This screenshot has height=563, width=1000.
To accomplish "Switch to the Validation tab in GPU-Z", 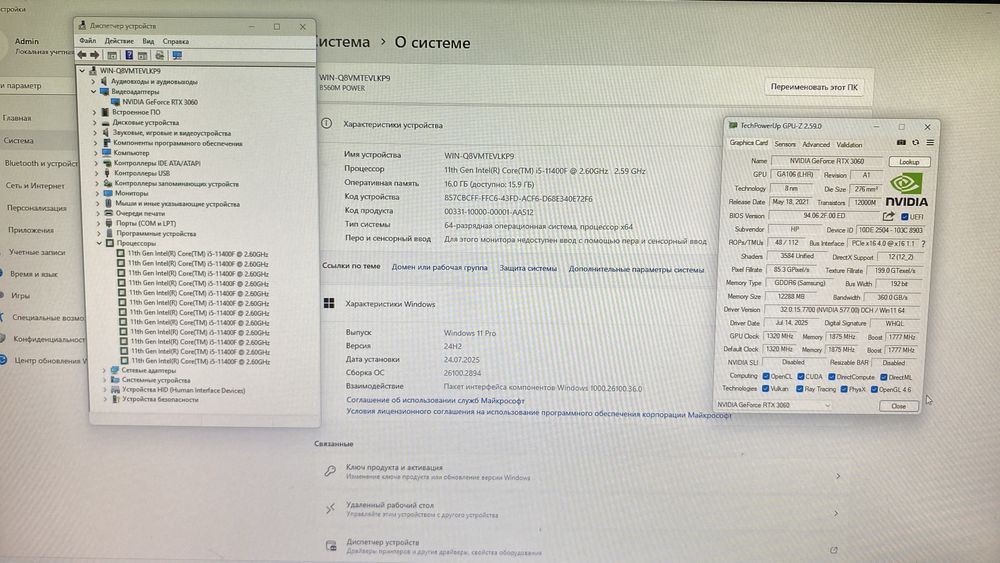I will 849,145.
